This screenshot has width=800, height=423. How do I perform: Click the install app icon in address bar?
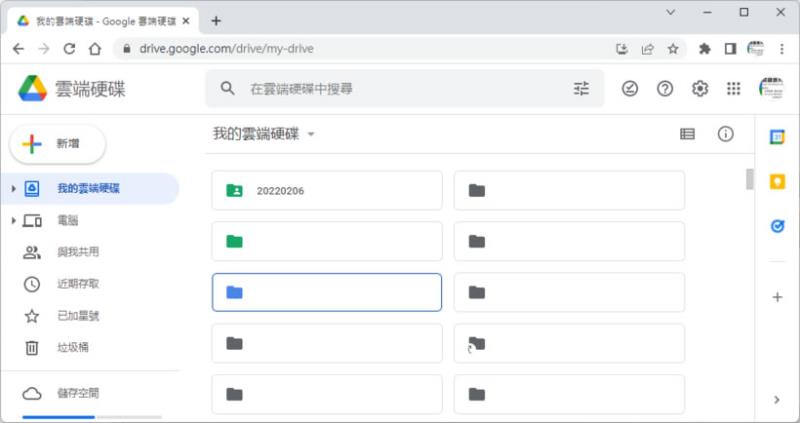[x=622, y=49]
